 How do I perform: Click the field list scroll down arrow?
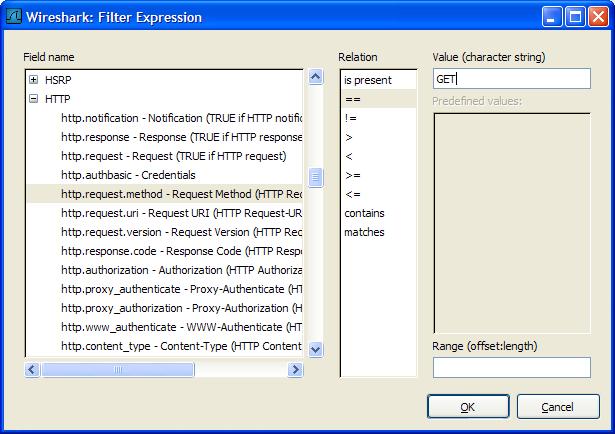pyautogui.click(x=316, y=349)
